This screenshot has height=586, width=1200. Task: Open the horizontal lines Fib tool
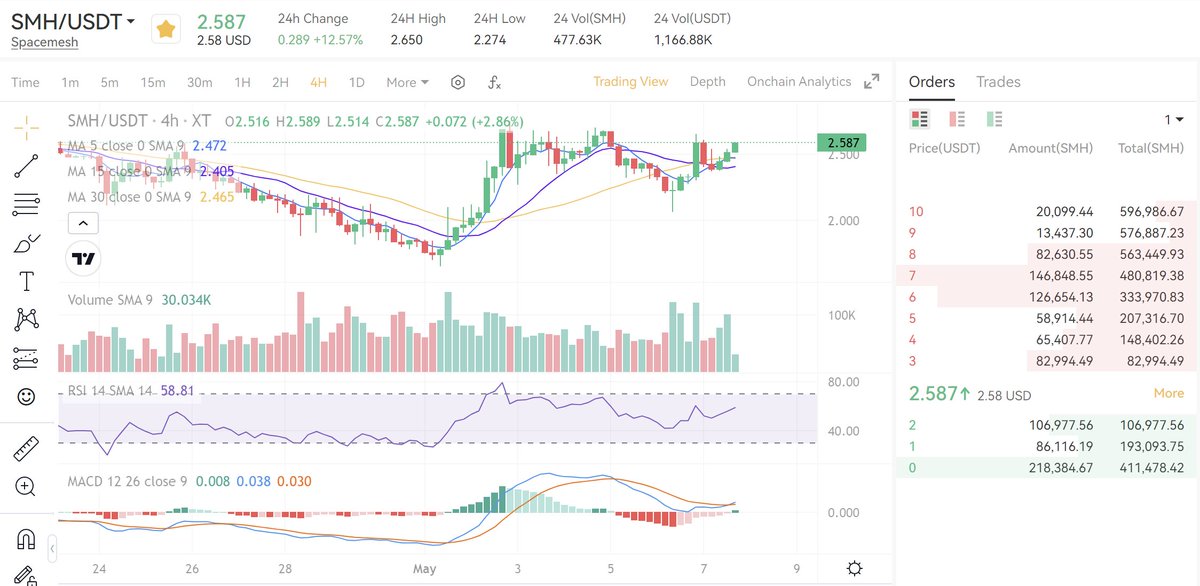(27, 205)
